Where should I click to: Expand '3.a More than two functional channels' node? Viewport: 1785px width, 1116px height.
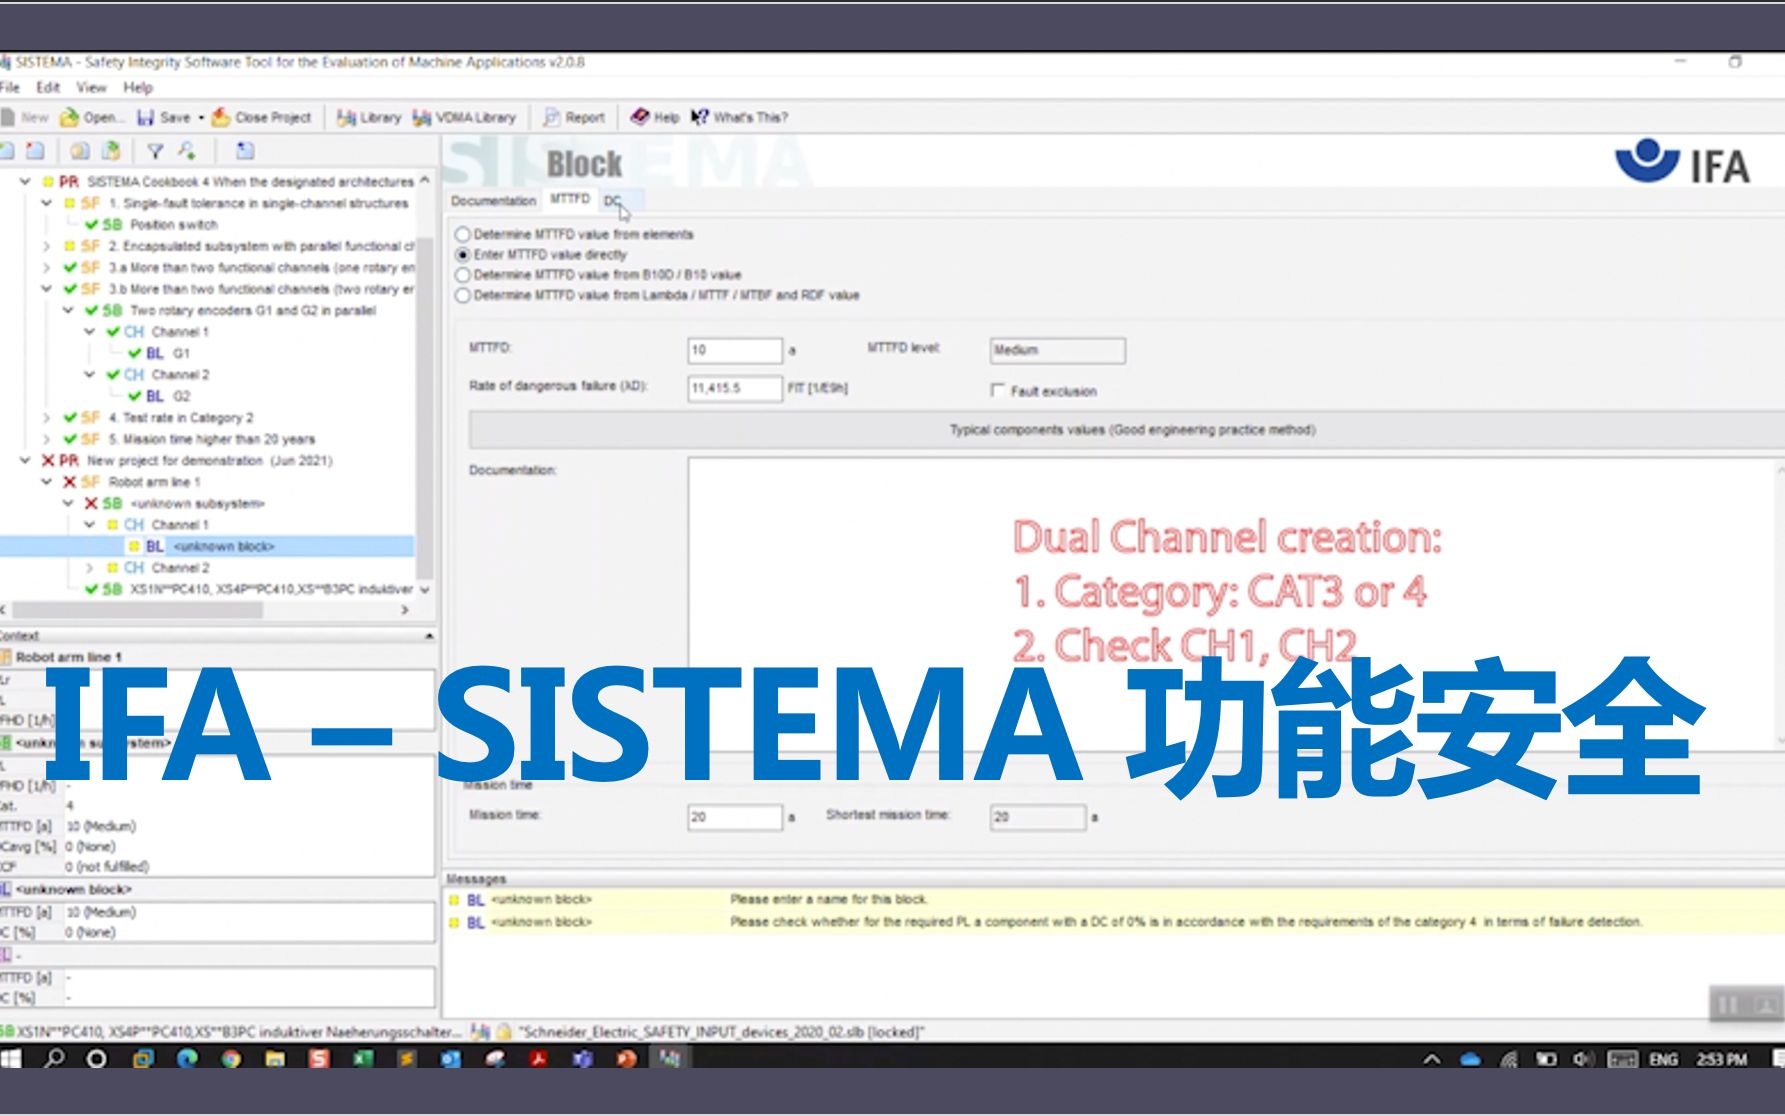pos(46,268)
